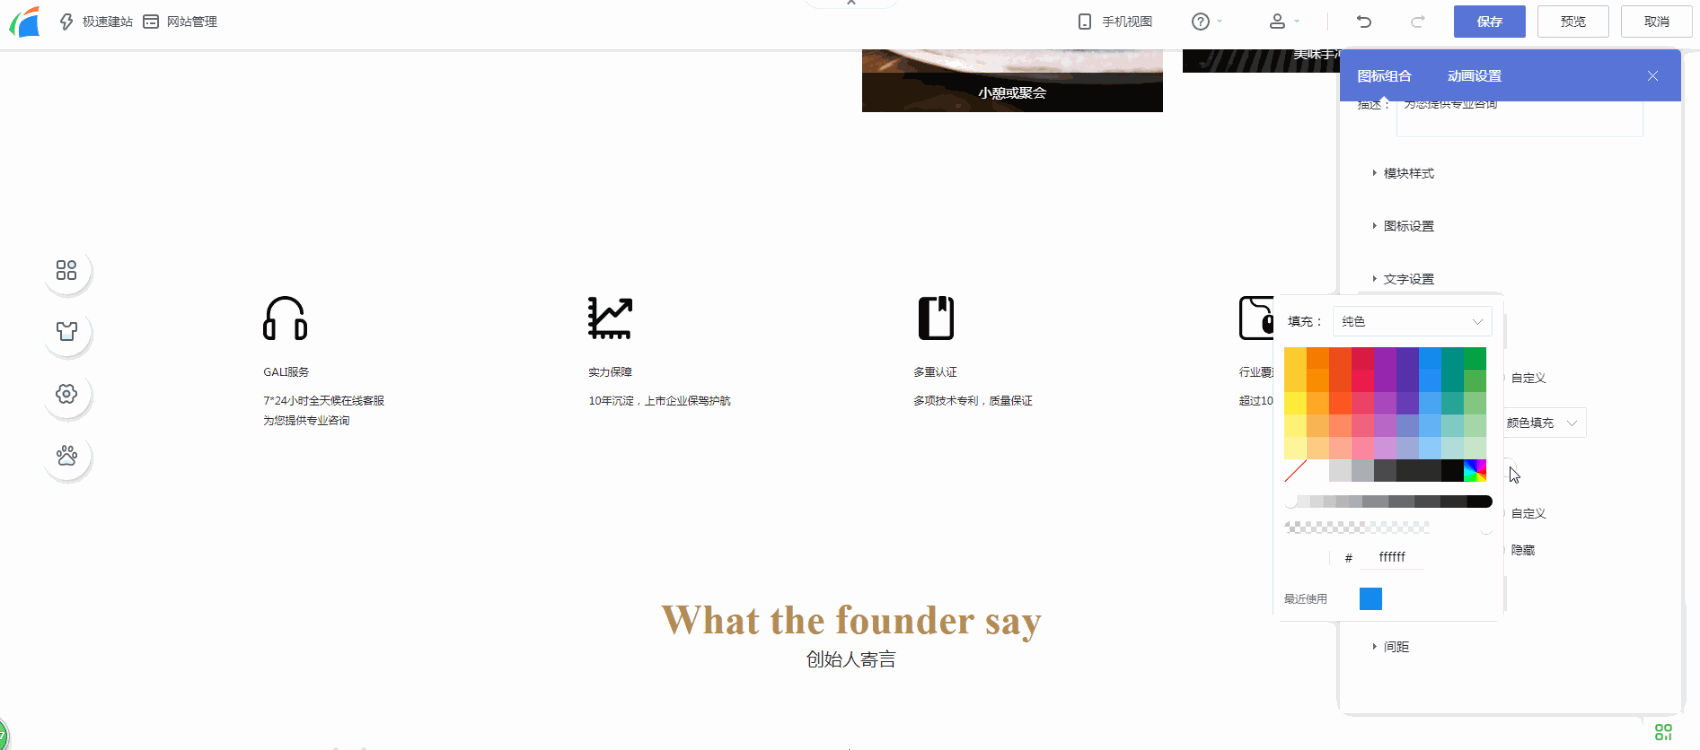This screenshot has width=1700, height=750.
Task: Select the rainbow custom color picker swatch
Action: (1475, 470)
